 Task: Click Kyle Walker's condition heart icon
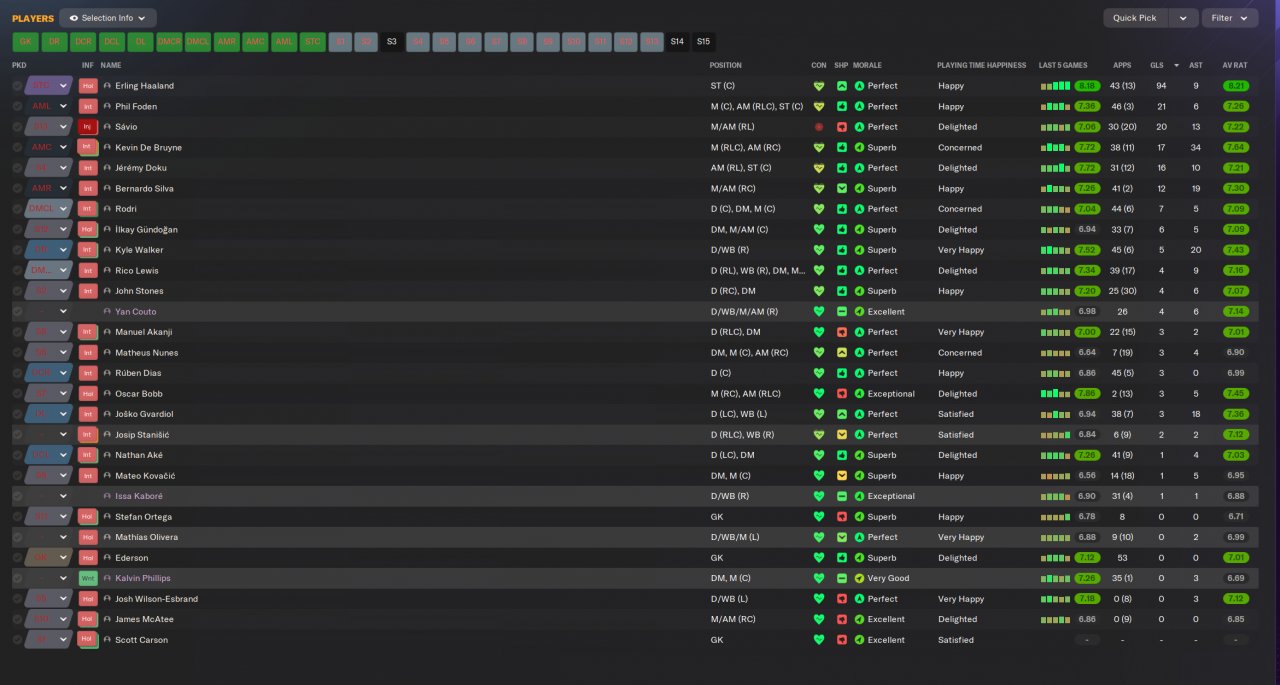(x=819, y=250)
